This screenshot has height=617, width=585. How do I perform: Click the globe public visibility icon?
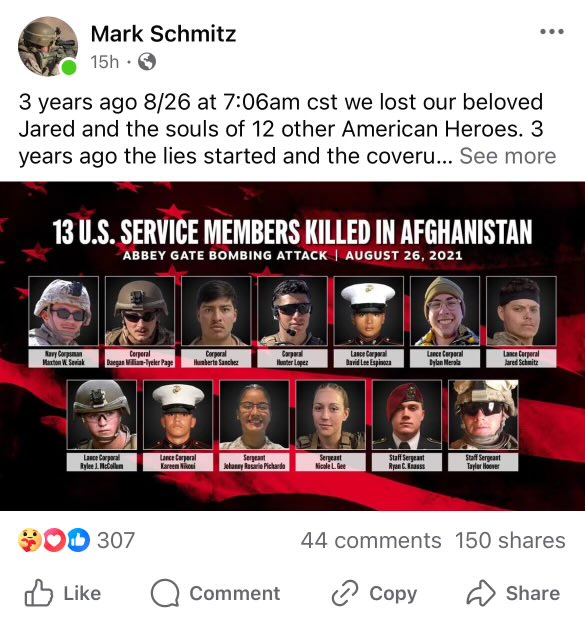tap(147, 62)
